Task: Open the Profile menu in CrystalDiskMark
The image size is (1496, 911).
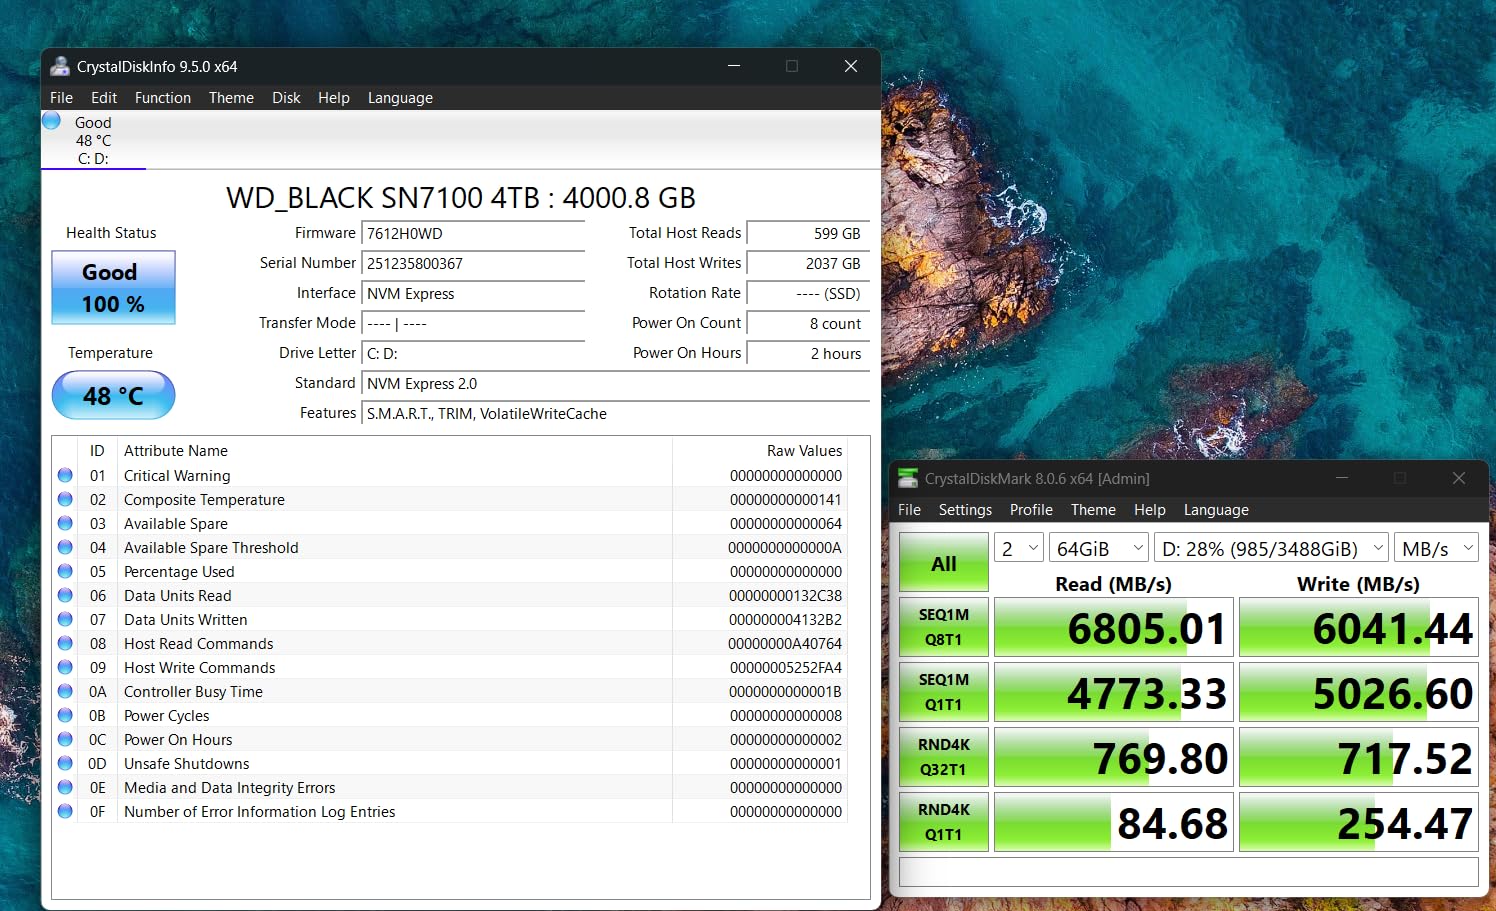Action: 1031,509
